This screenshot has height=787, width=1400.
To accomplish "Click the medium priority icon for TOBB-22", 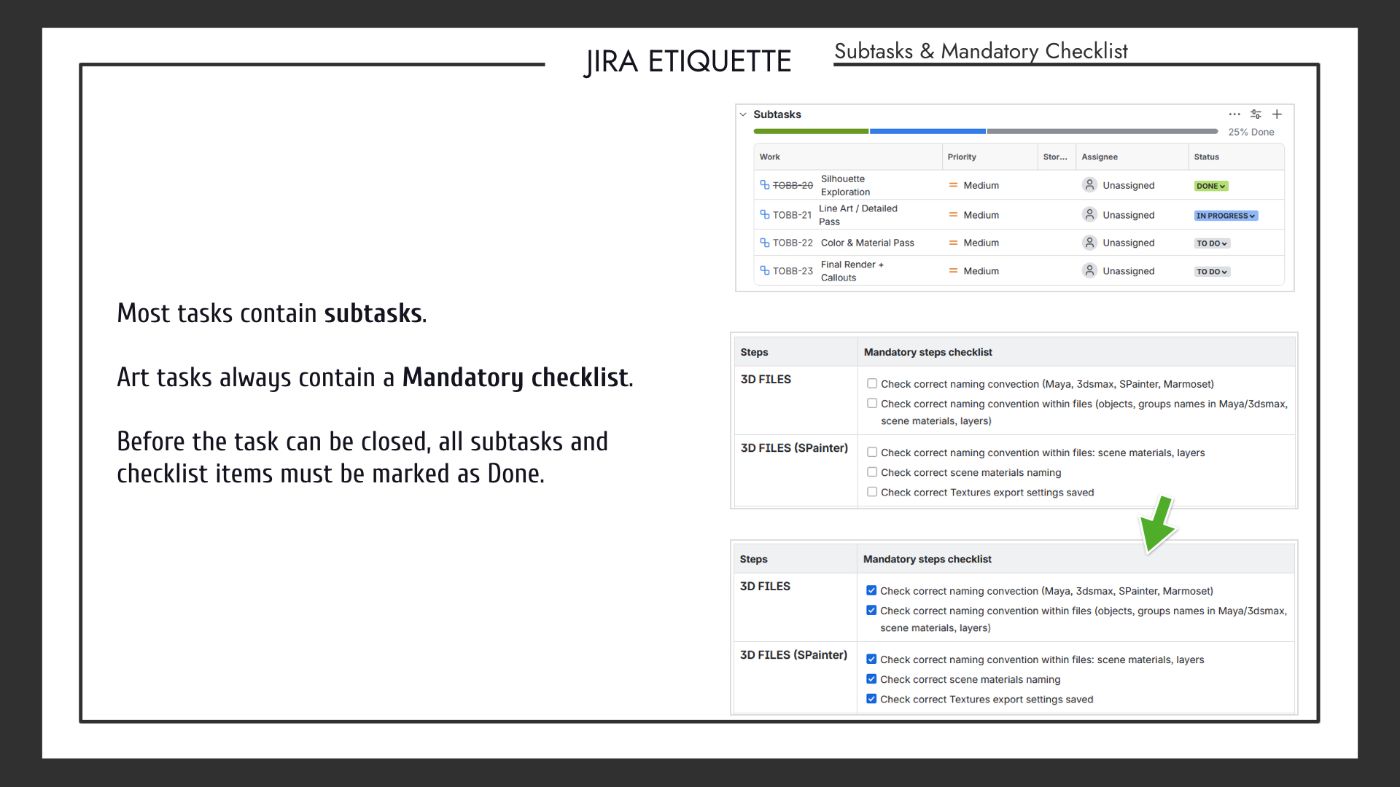I will 953,243.
